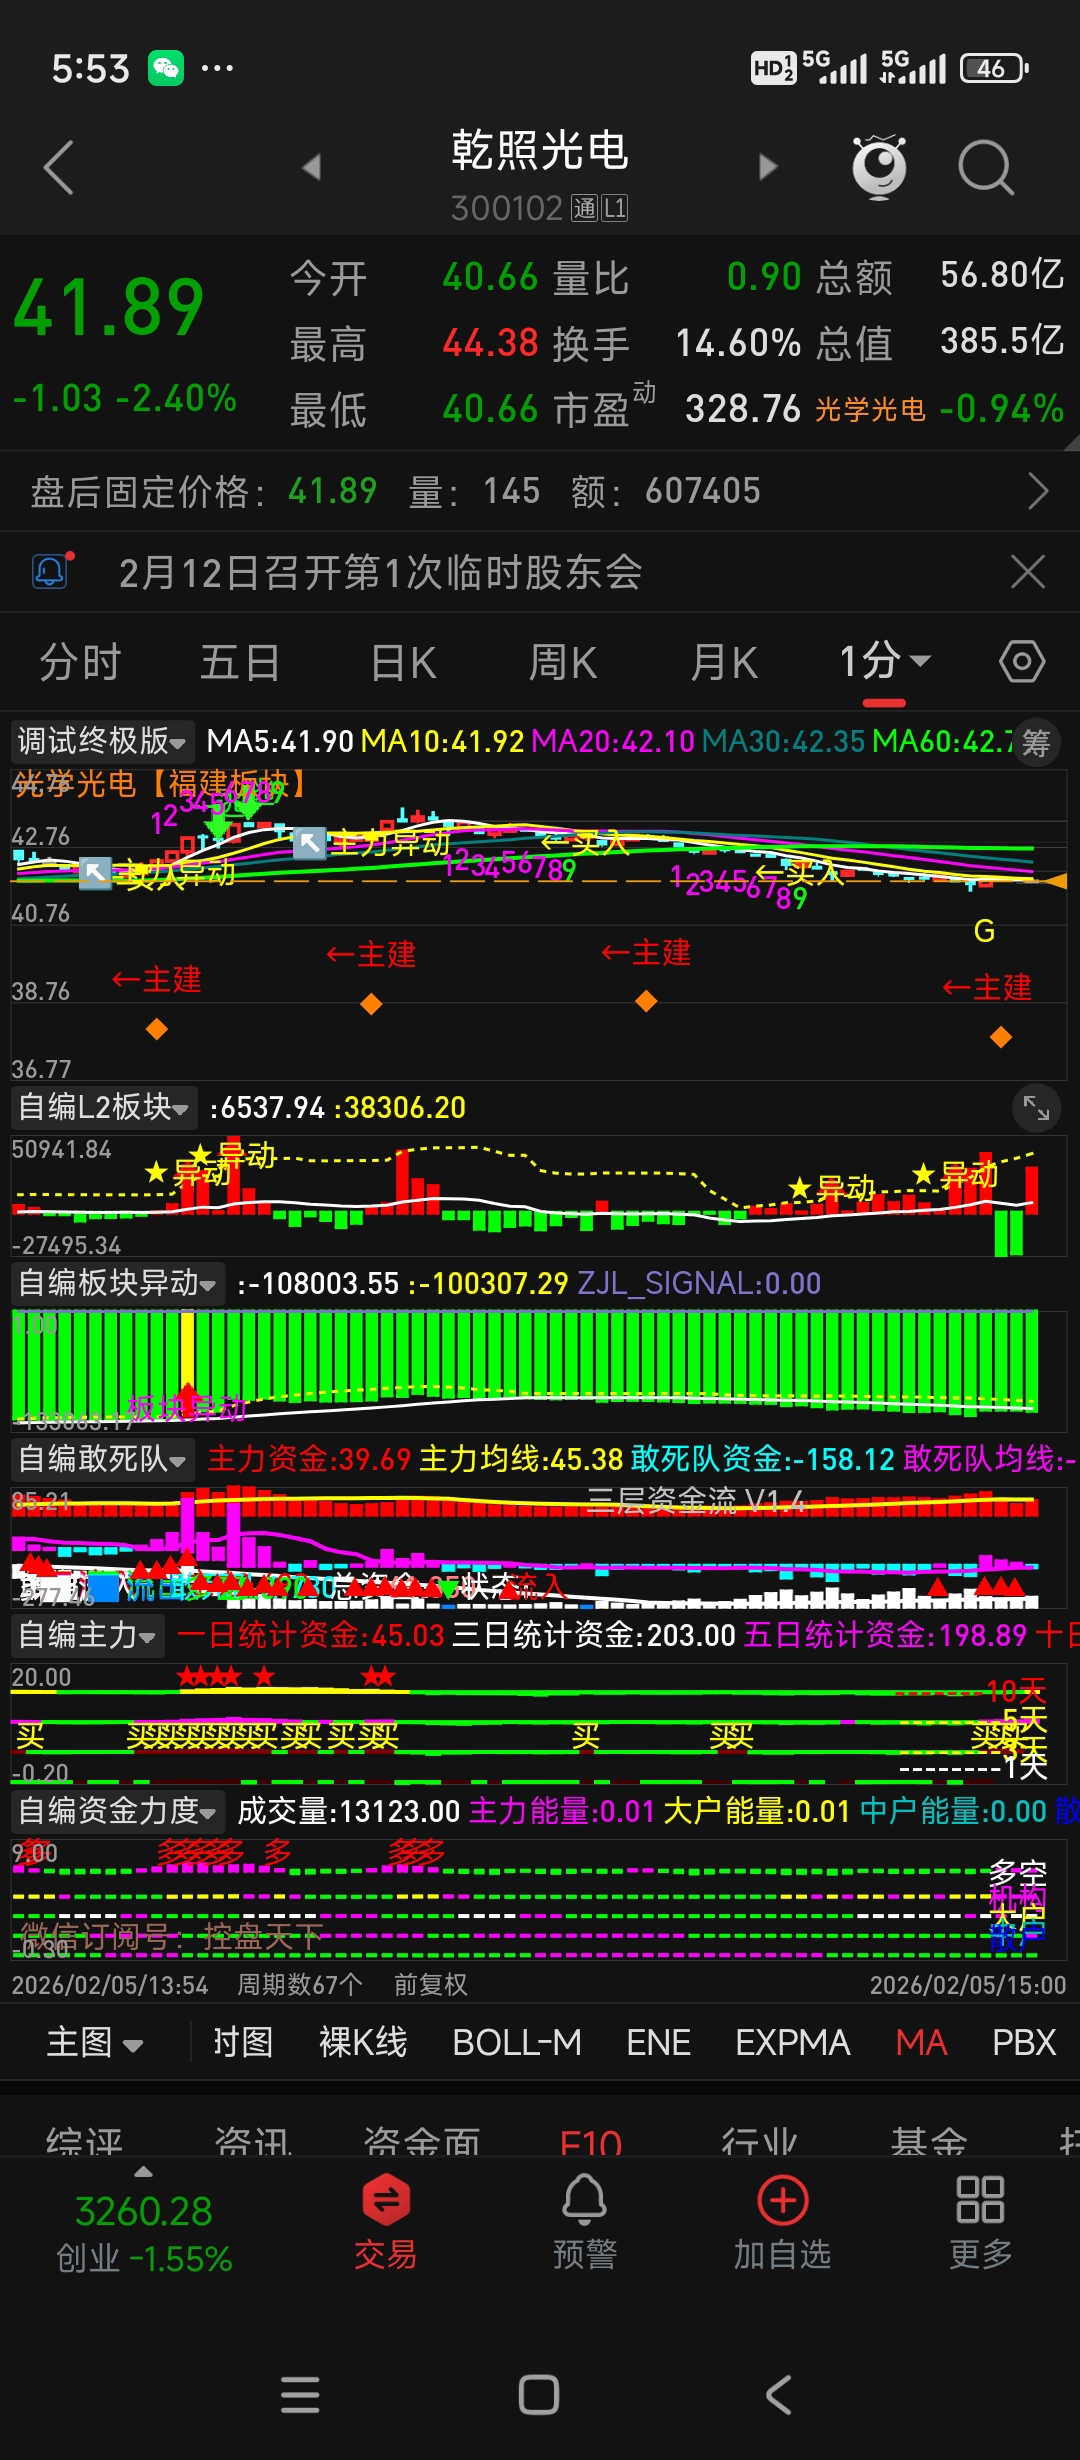
Task: Select ENE indicator
Action: 659,2042
